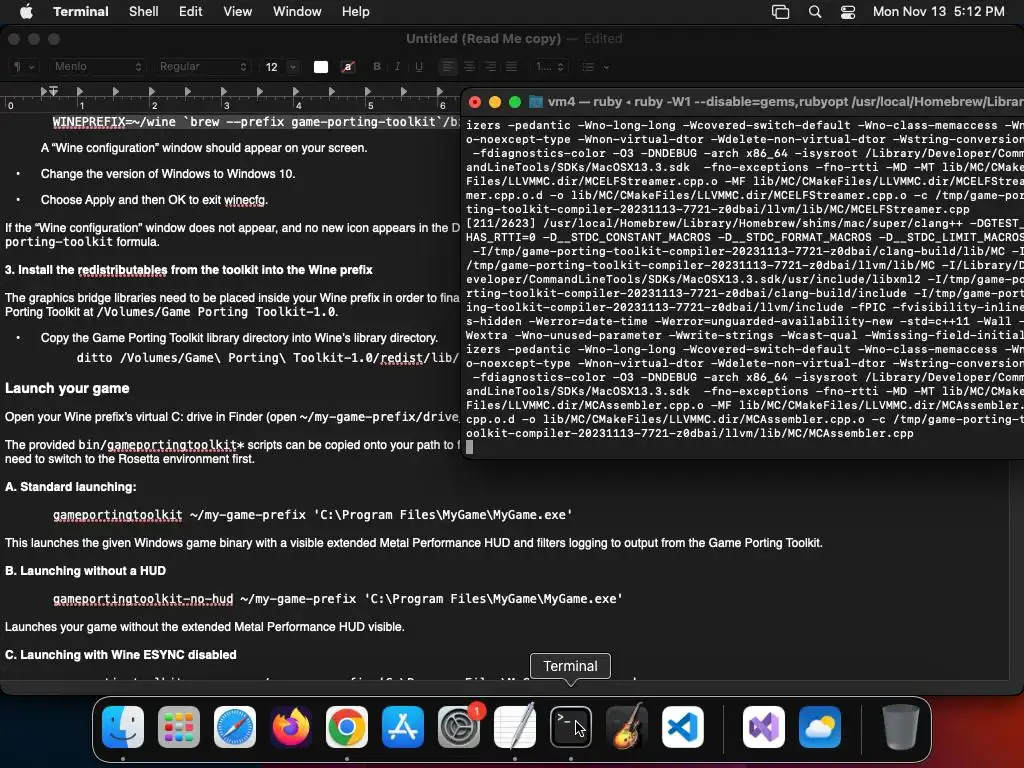Open the cloud weather app in Dock
The width and height of the screenshot is (1024, 768).
pyautogui.click(x=820, y=727)
